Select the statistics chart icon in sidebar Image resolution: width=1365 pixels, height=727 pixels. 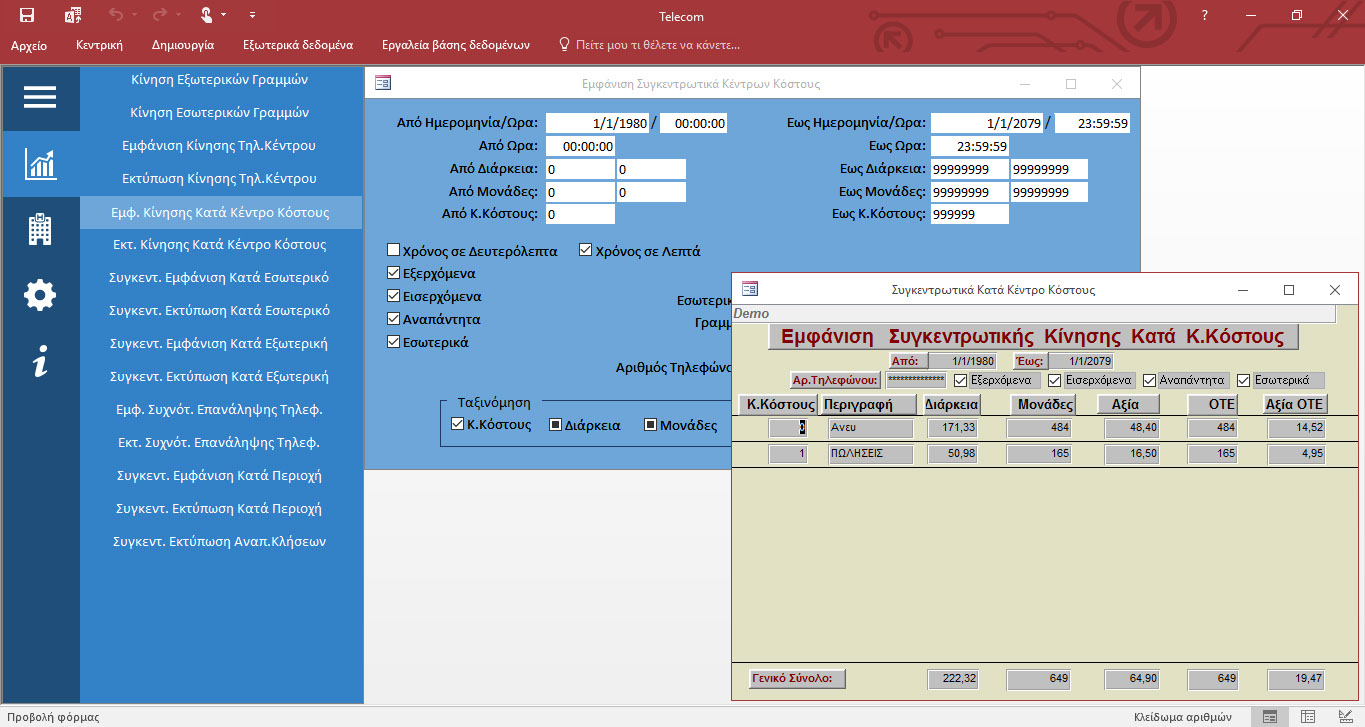(40, 164)
